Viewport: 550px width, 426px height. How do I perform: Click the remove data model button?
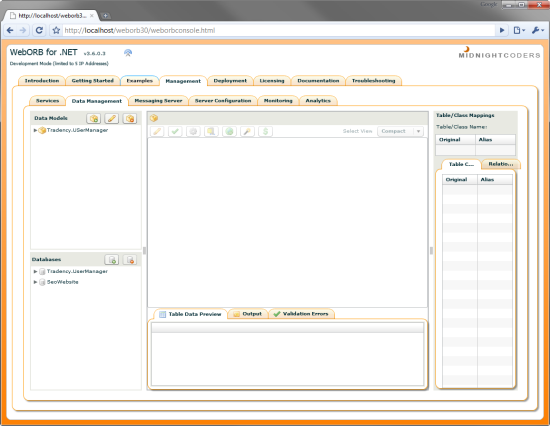(x=130, y=119)
